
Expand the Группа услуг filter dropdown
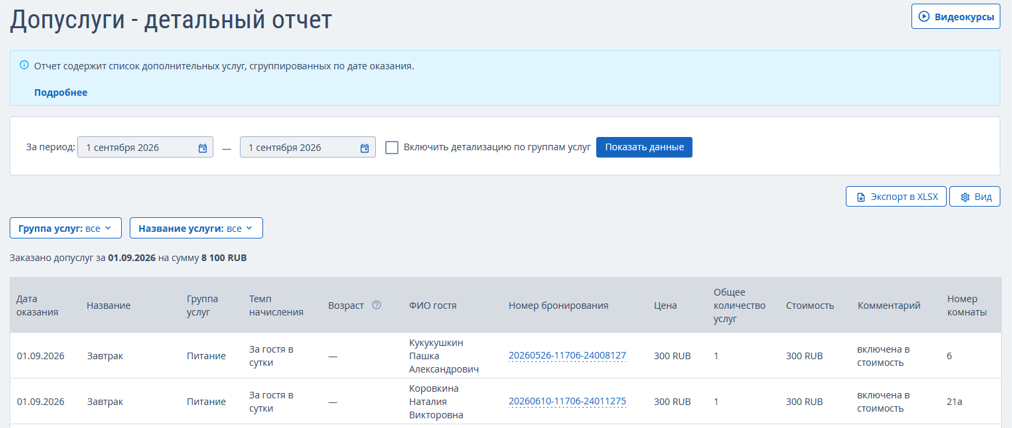(65, 228)
